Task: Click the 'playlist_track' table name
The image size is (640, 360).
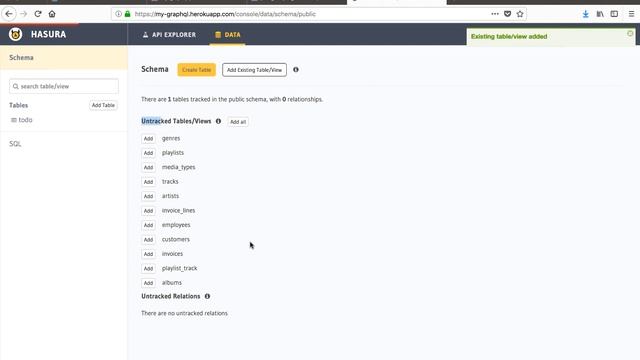Action: [180, 268]
